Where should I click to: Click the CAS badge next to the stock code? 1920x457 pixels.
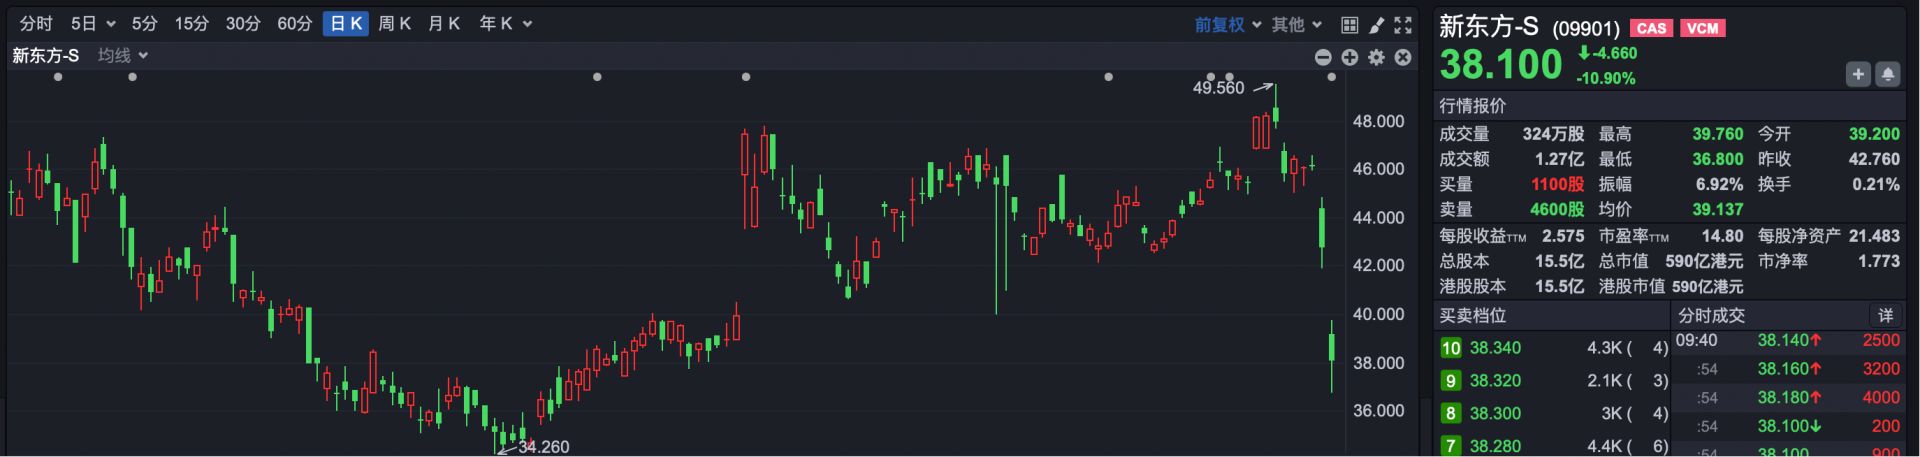1651,28
